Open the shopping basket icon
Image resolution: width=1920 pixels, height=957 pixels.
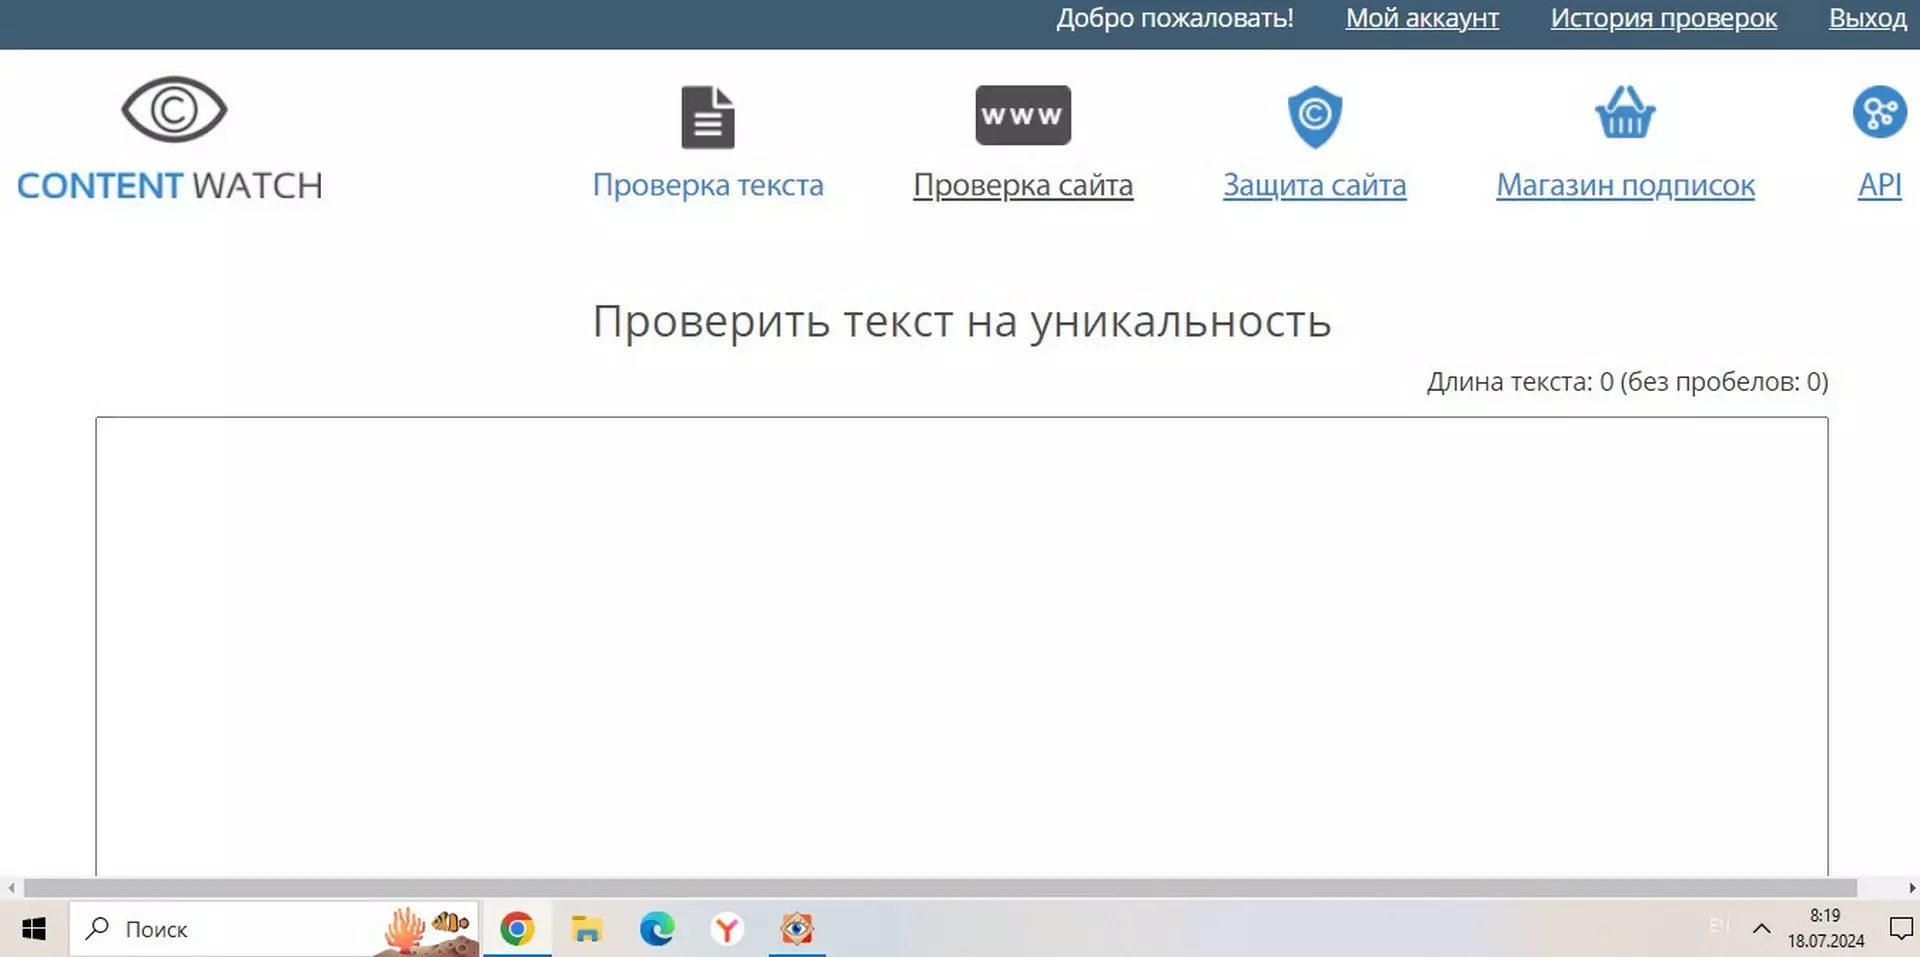point(1625,113)
